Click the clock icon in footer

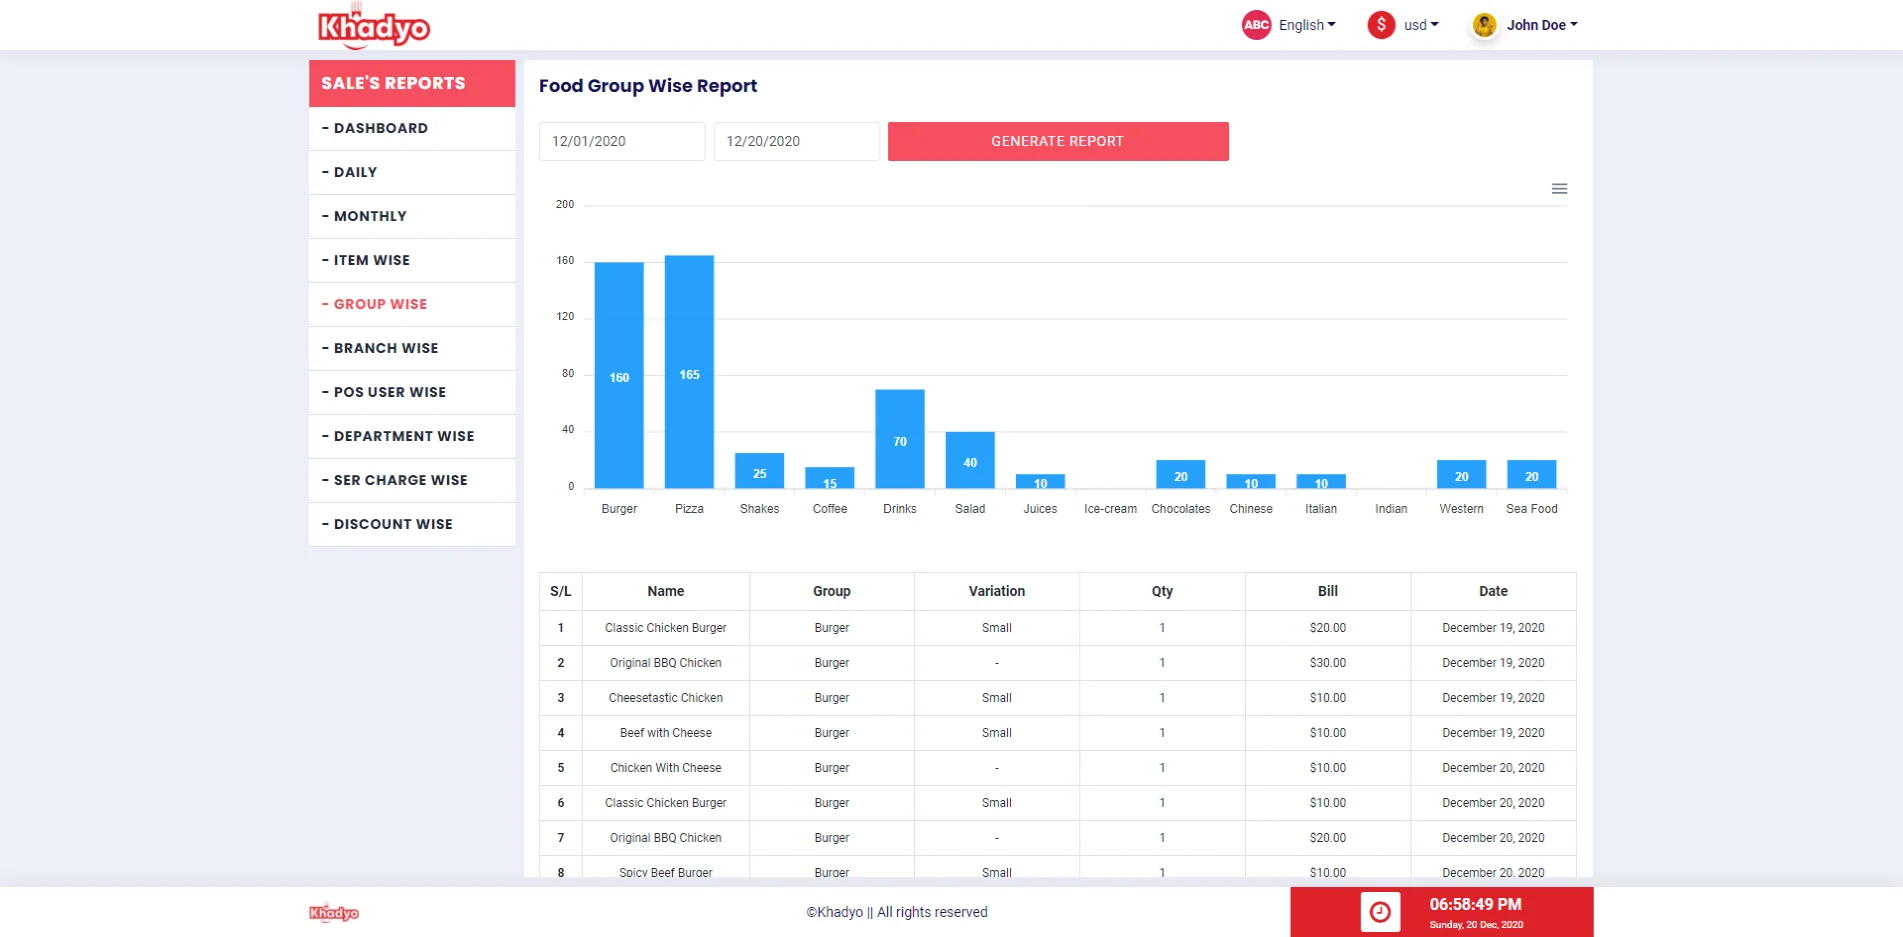[x=1380, y=912]
